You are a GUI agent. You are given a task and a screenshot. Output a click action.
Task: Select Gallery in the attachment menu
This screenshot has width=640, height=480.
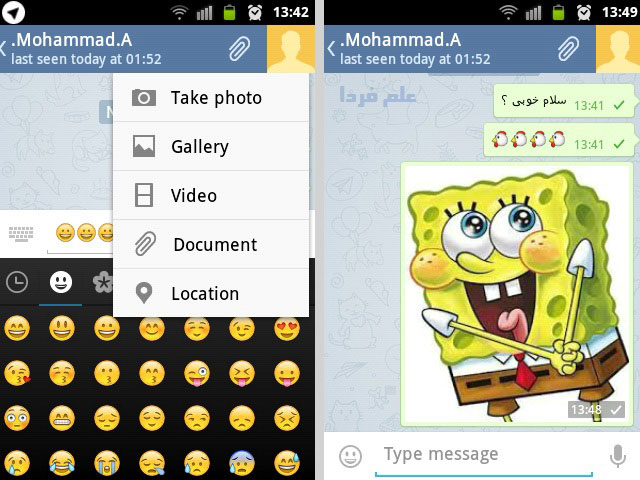(x=211, y=147)
